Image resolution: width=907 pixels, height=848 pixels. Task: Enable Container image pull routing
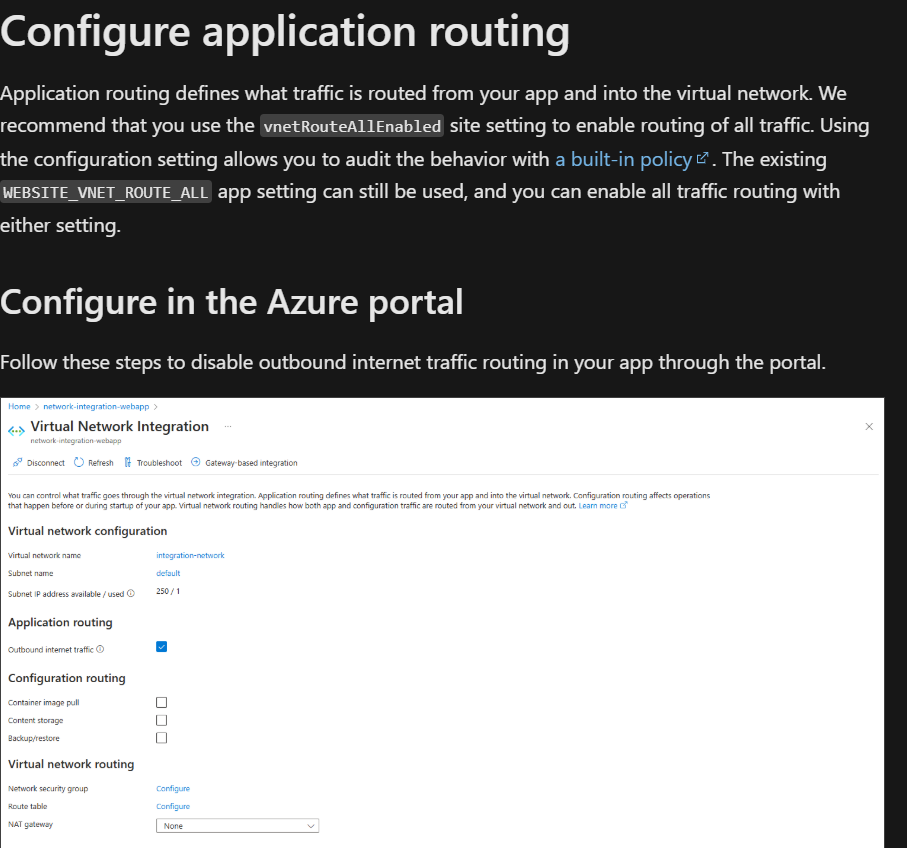pyautogui.click(x=161, y=702)
